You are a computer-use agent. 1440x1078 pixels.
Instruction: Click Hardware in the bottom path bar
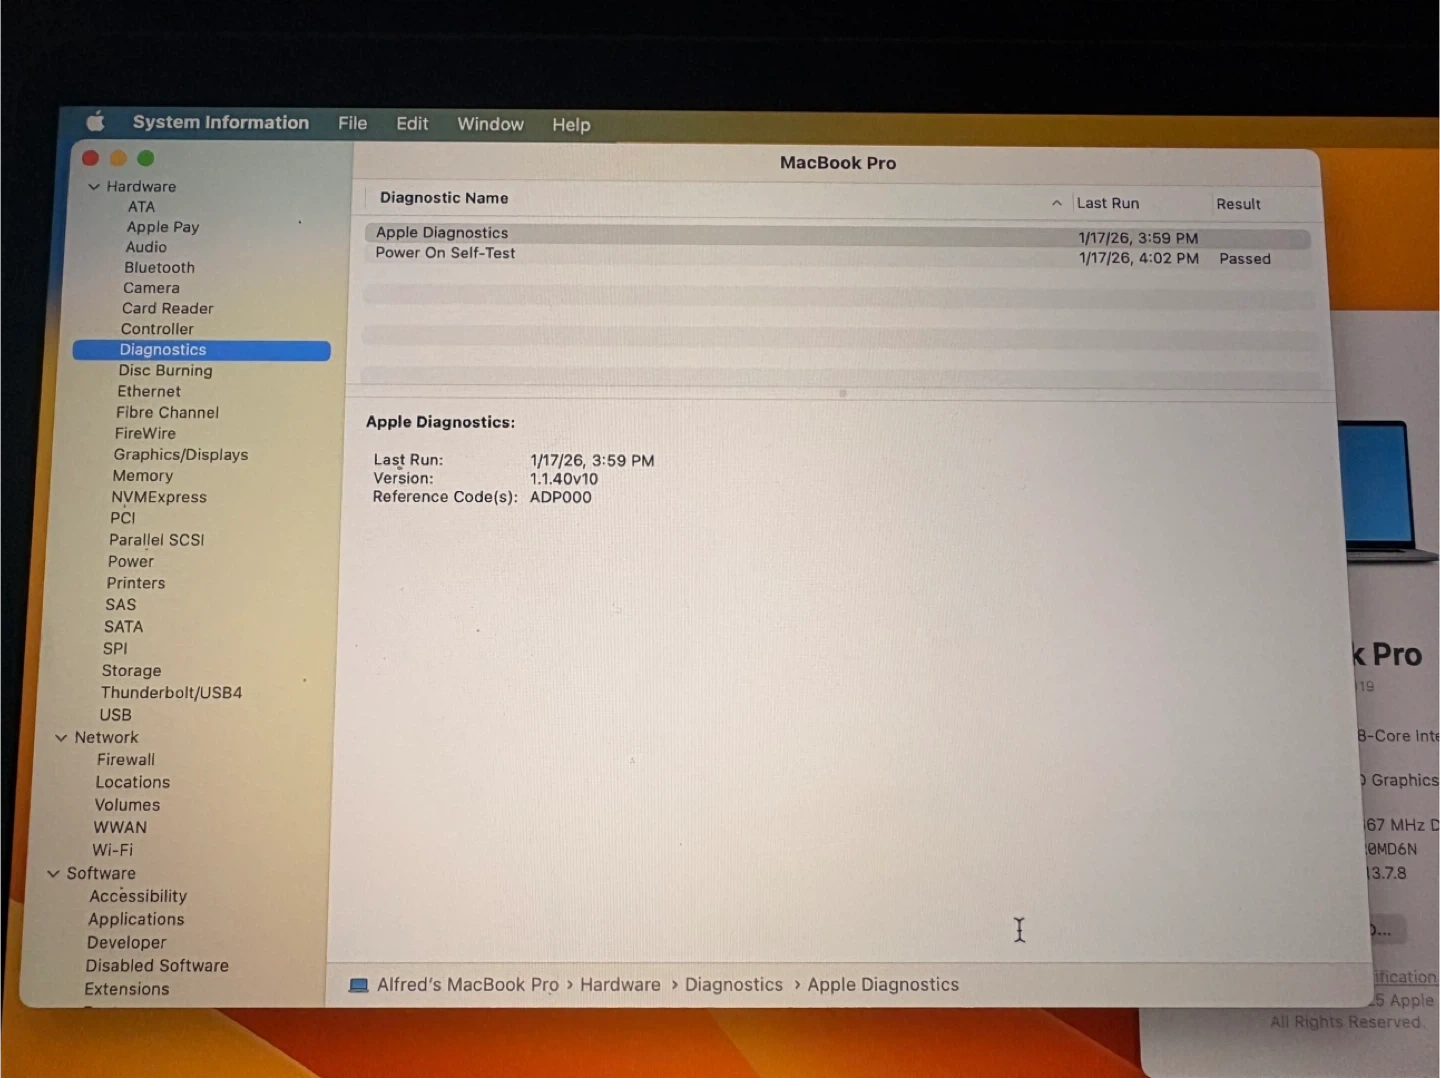(620, 985)
